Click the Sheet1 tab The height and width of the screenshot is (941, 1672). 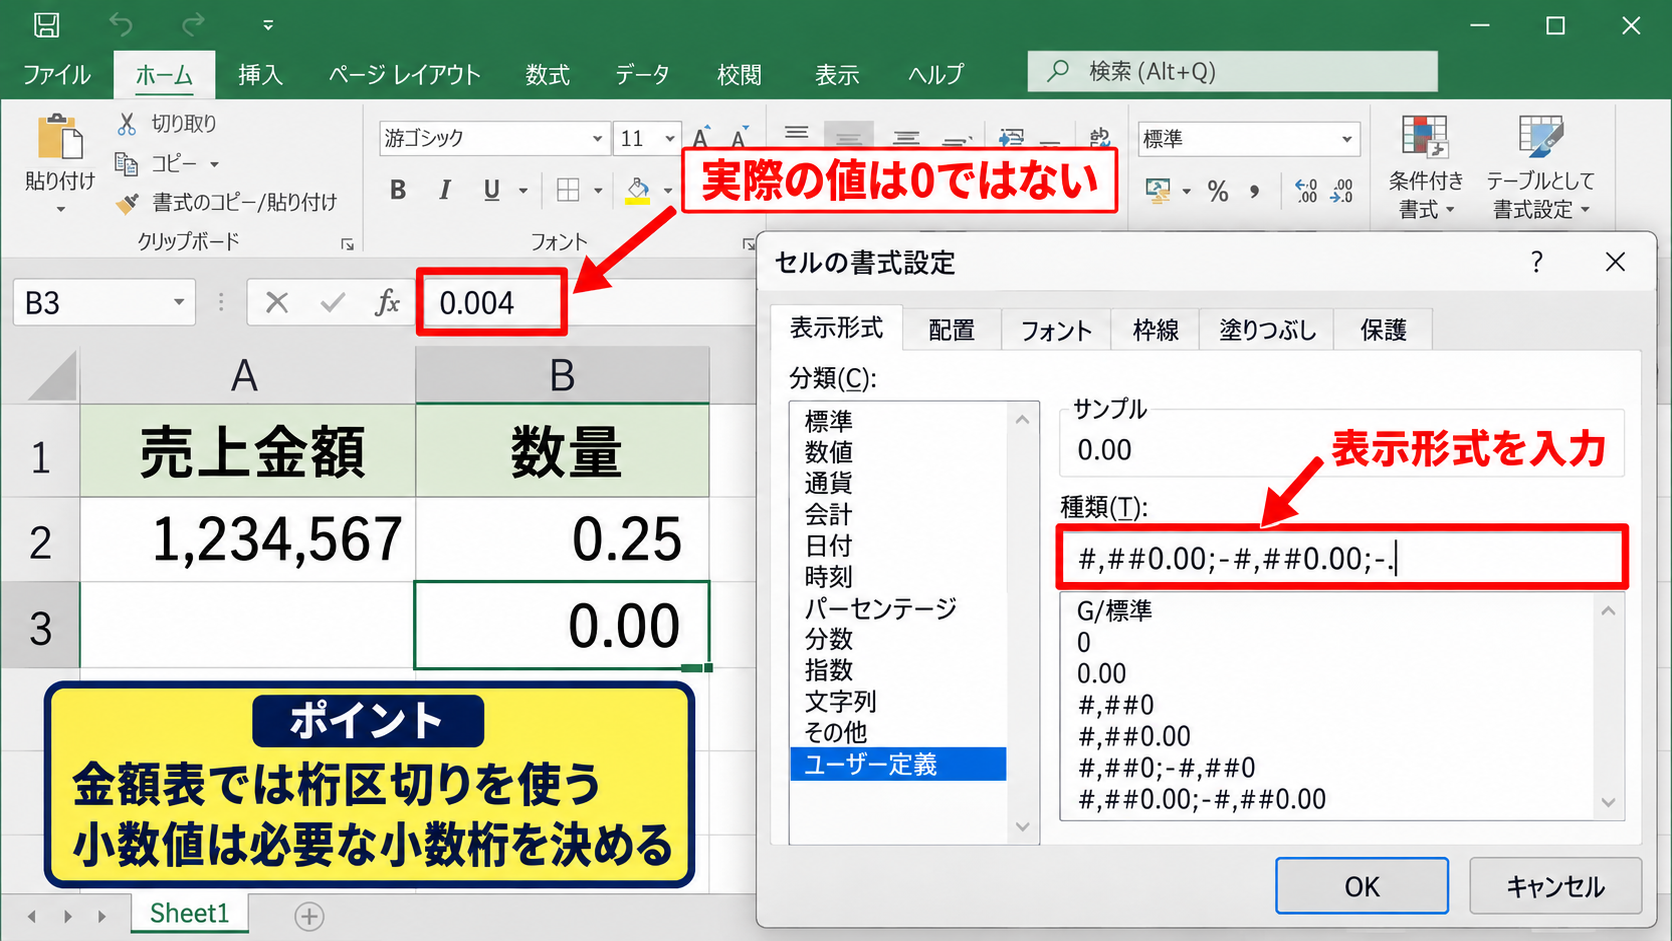189,914
